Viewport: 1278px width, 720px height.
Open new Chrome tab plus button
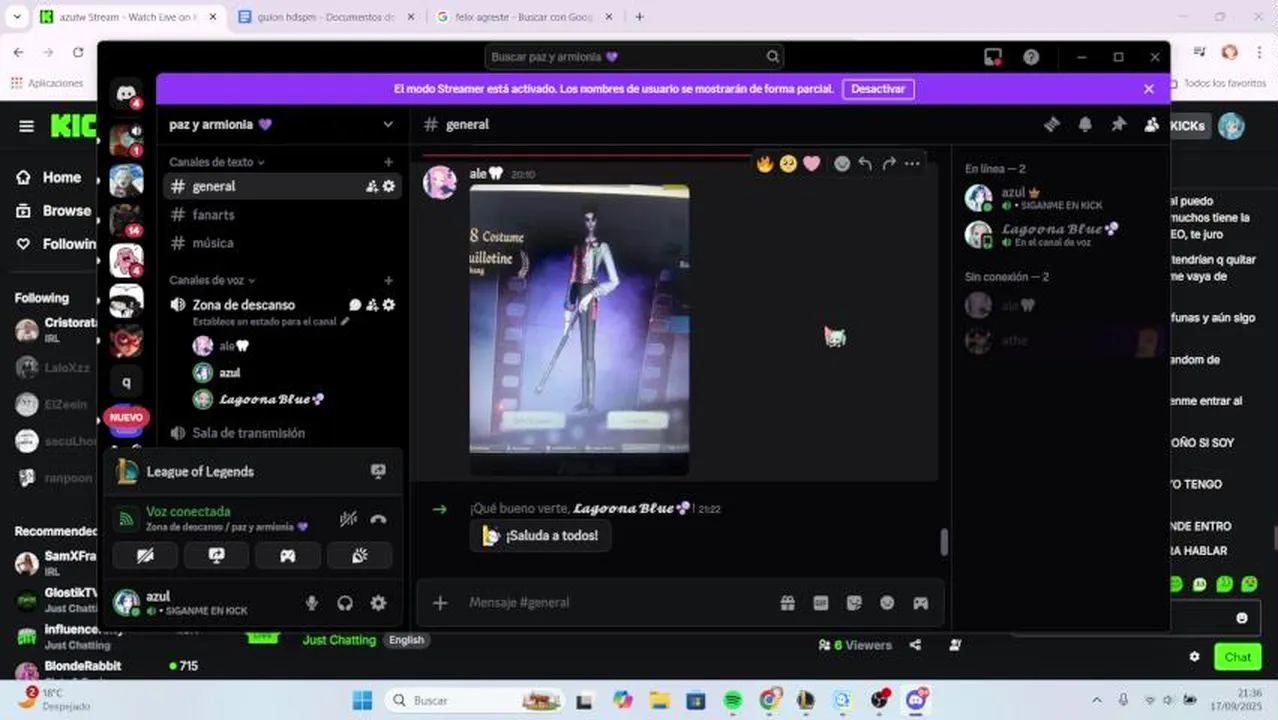tap(640, 17)
